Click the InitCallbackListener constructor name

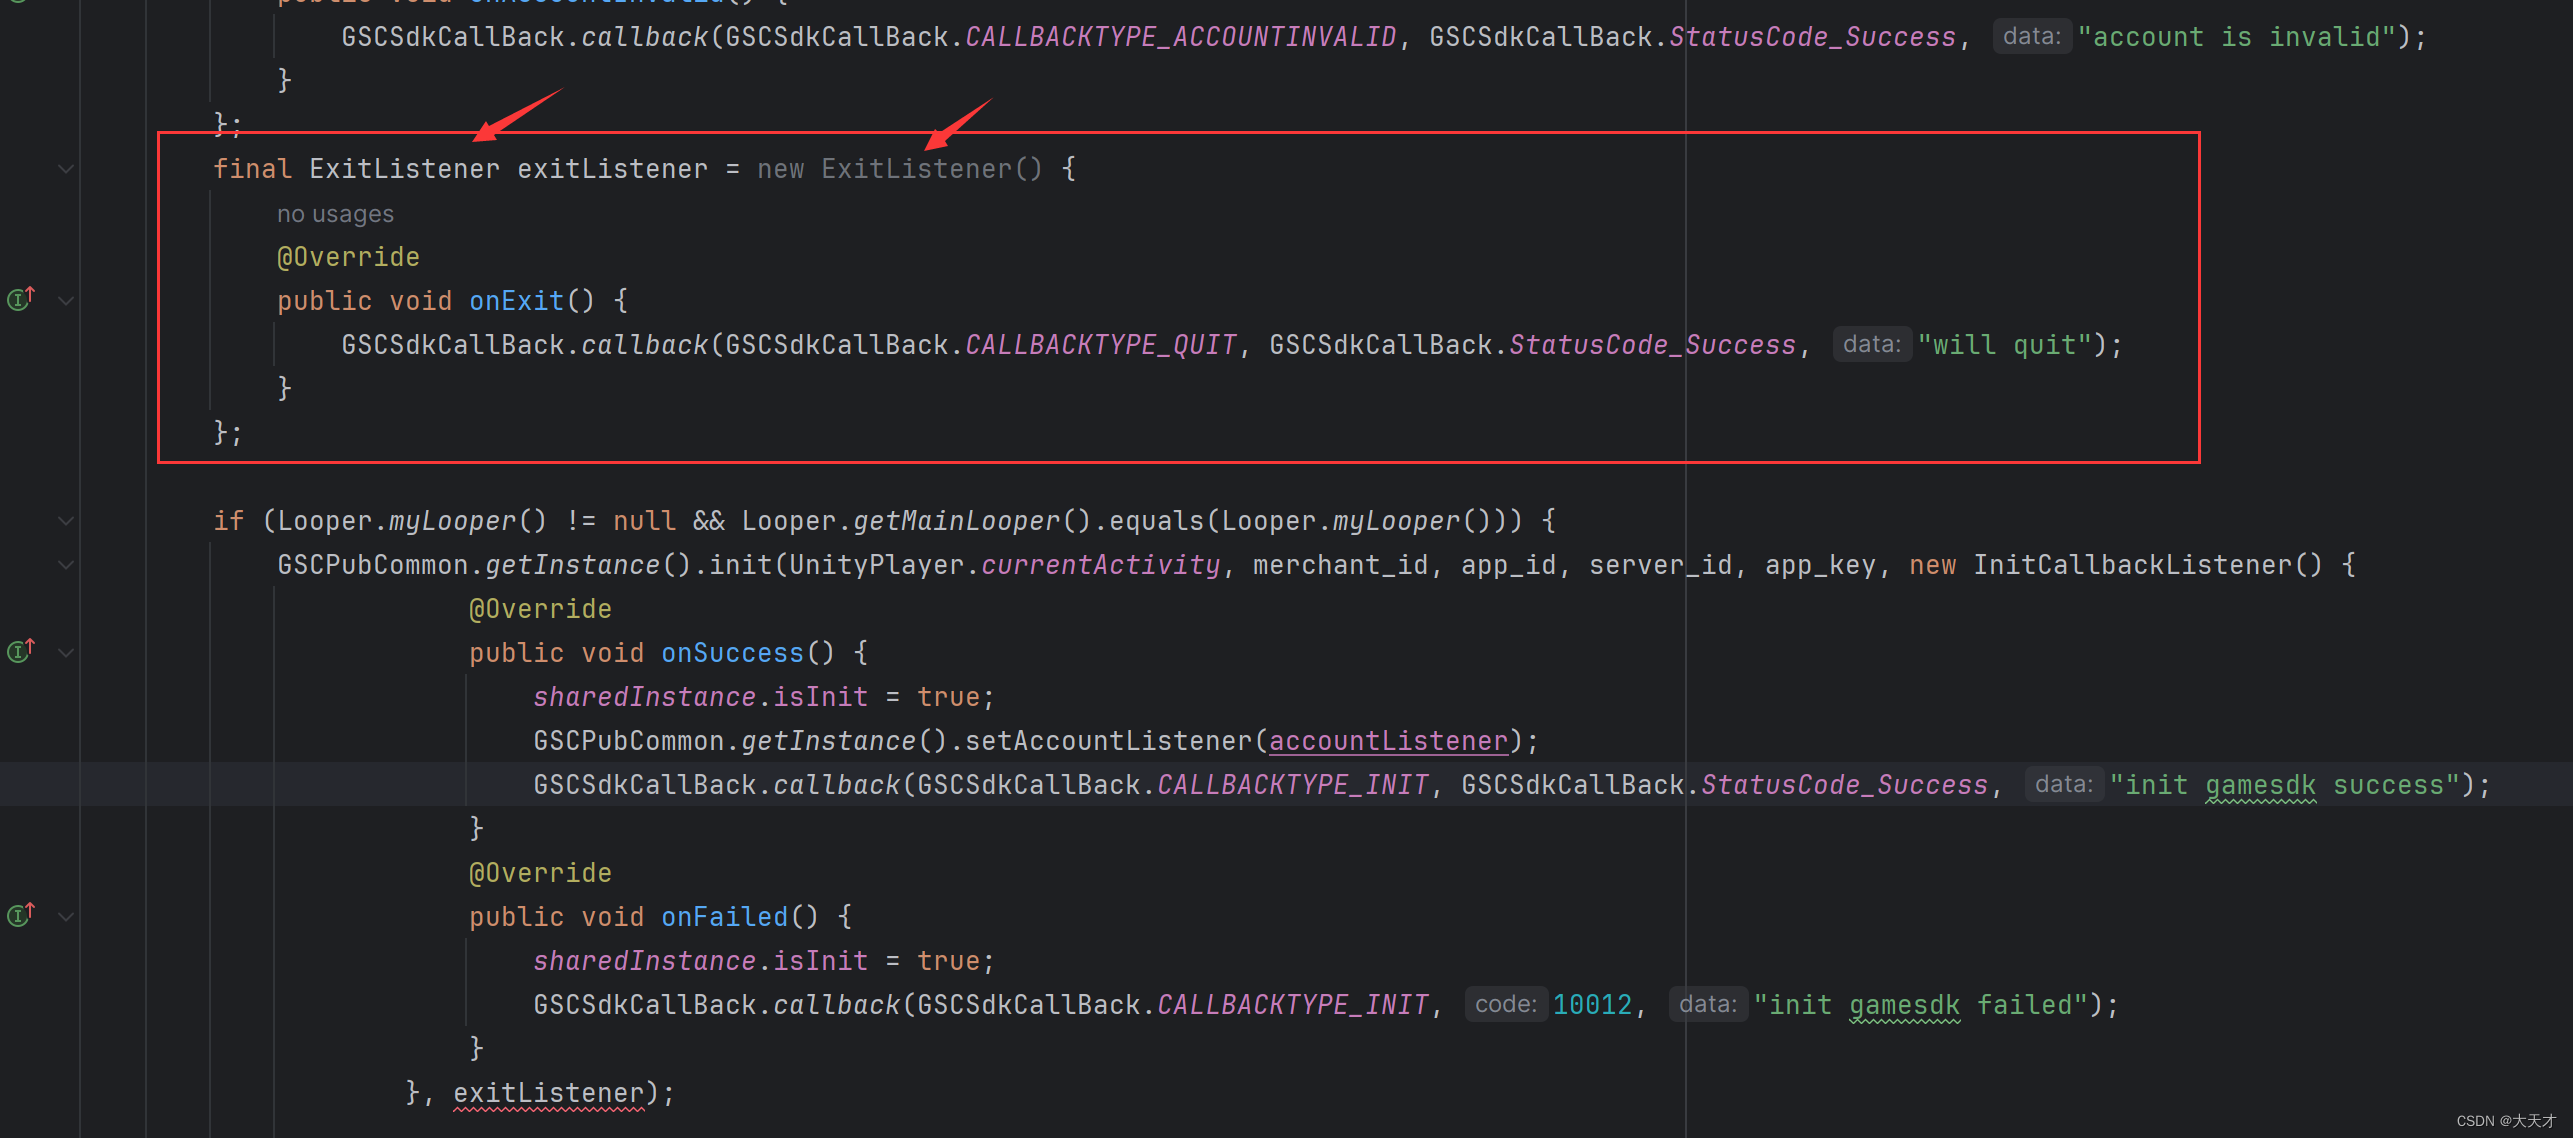pyautogui.click(x=2133, y=565)
